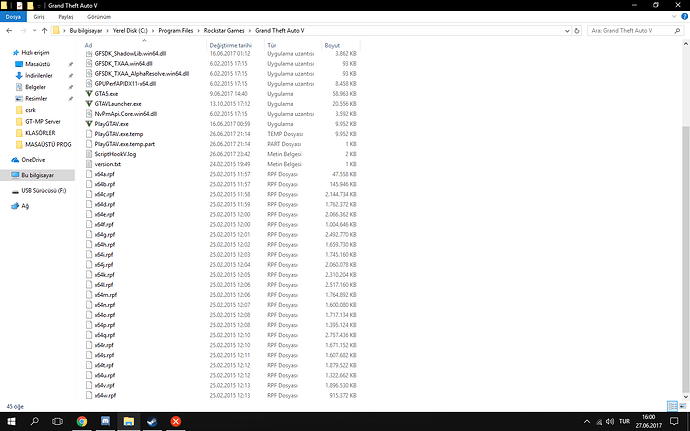Open Belgeler in the sidebar
690x431 pixels.
[35, 87]
